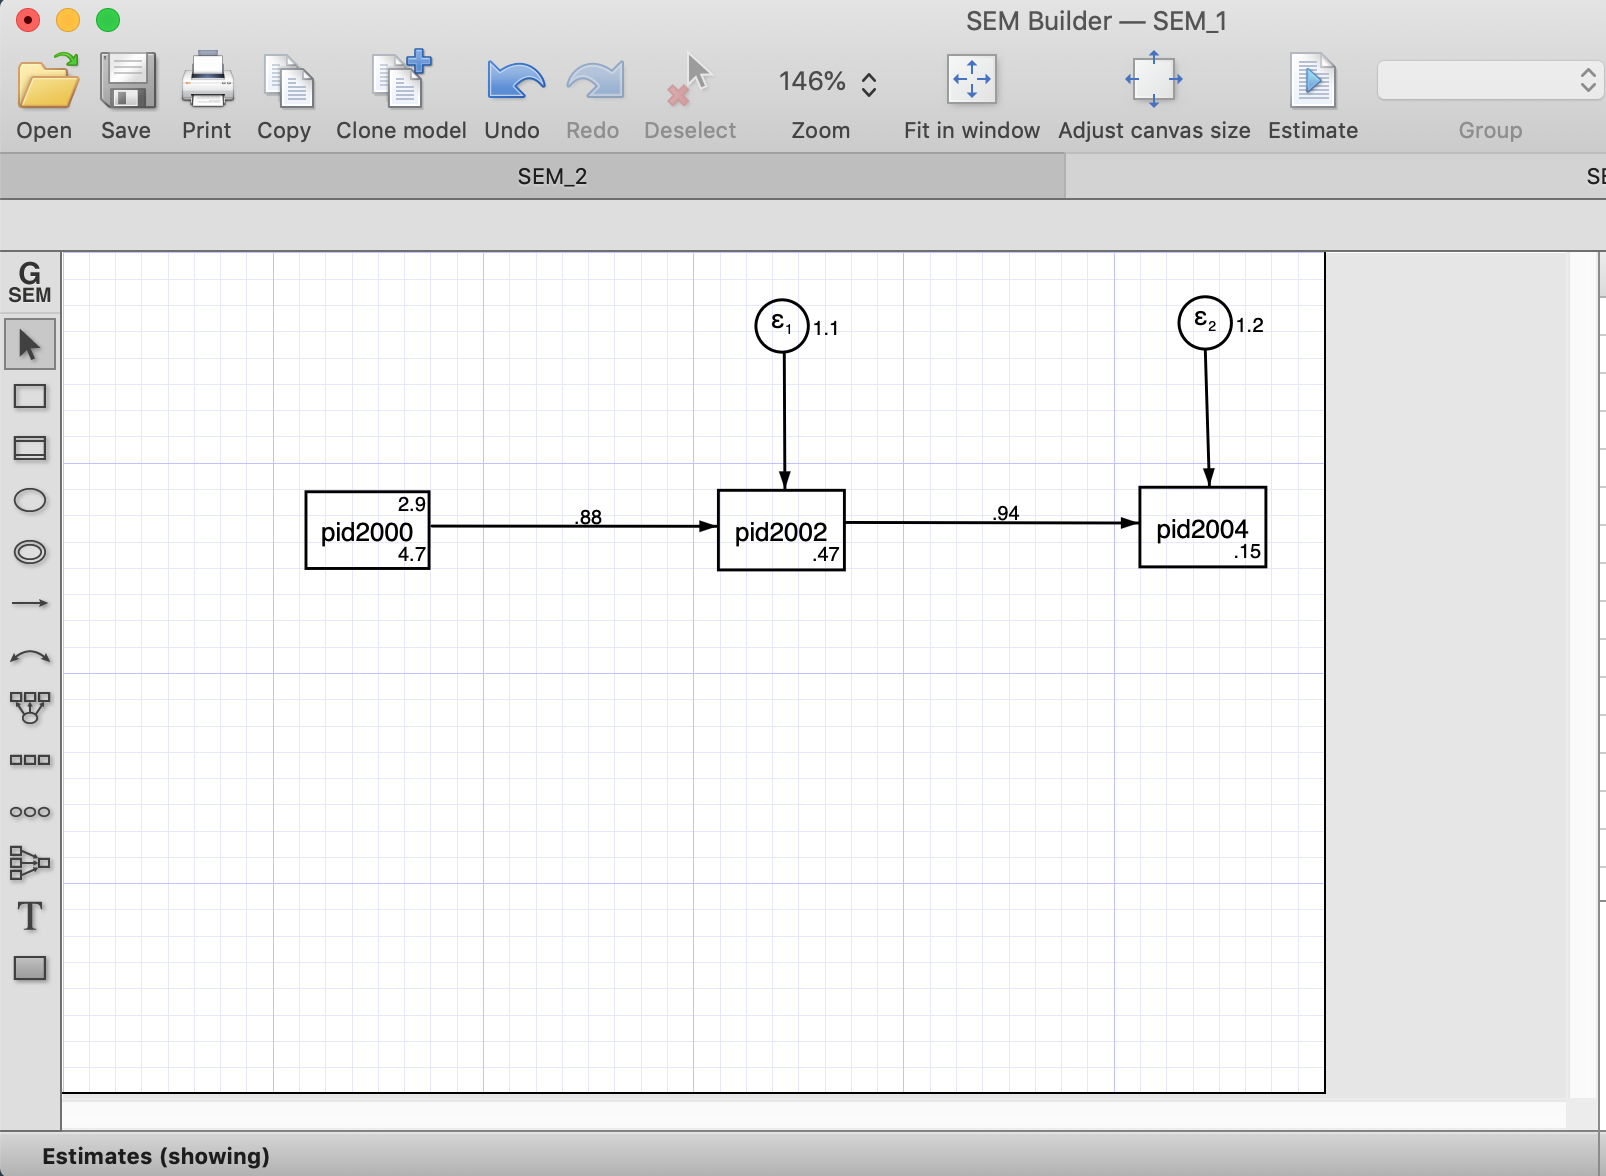Image resolution: width=1606 pixels, height=1176 pixels.
Task: Open the Zoom percentage stepper
Action: pyautogui.click(x=869, y=84)
